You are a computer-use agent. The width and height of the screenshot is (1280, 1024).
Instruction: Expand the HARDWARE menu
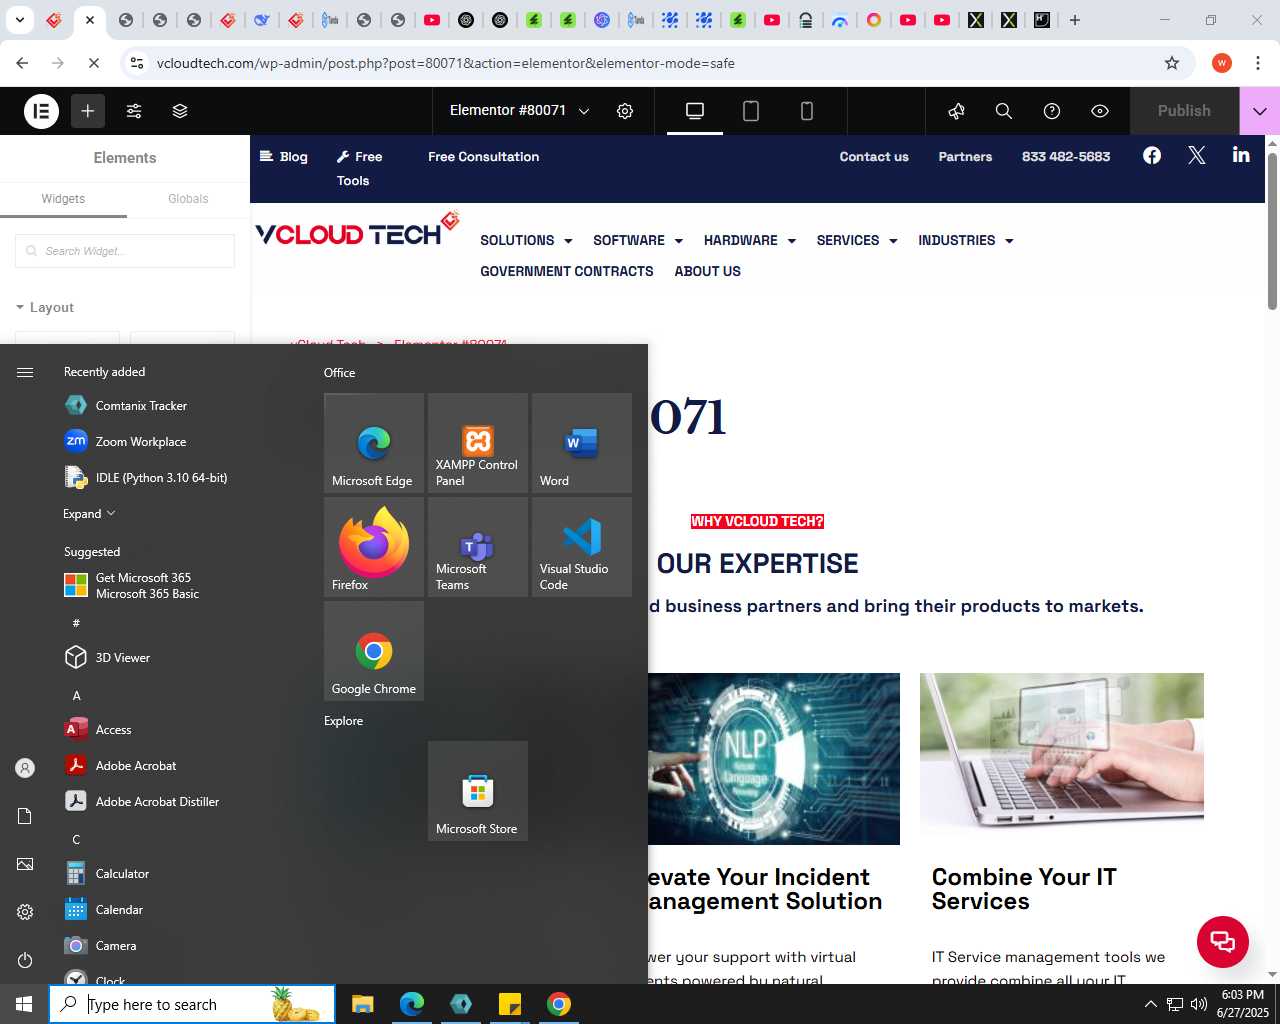coord(750,241)
